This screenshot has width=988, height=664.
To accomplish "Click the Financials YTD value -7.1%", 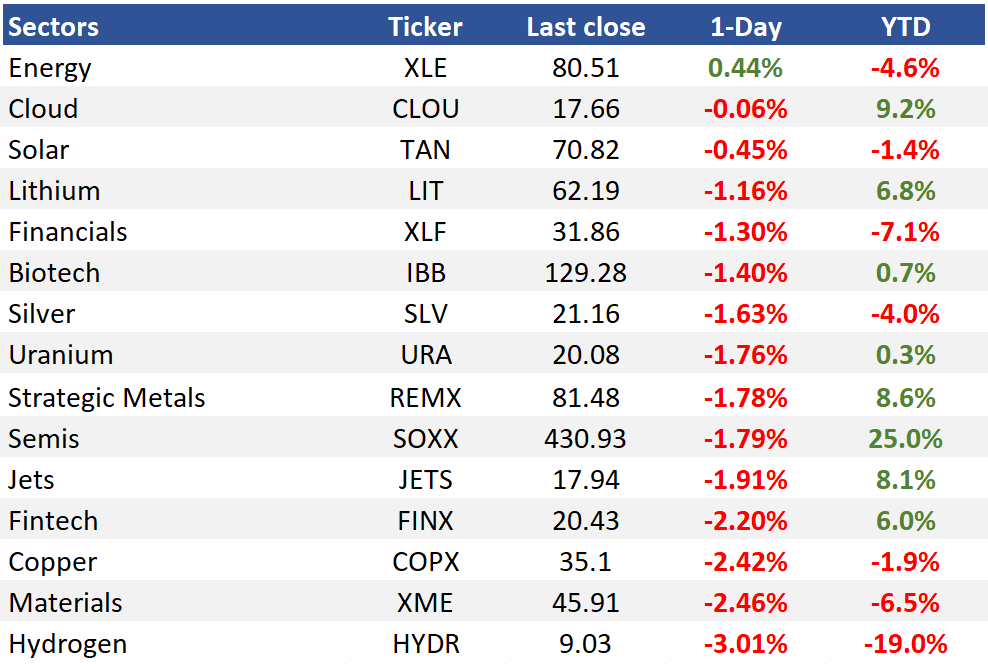I will pos(905,232).
